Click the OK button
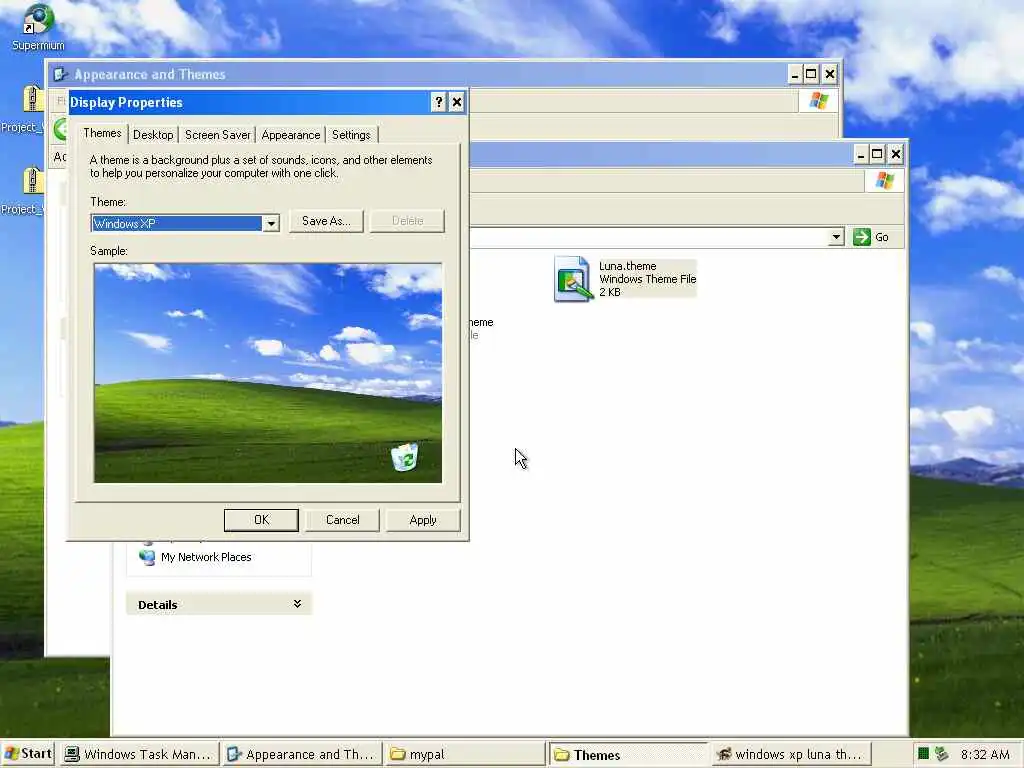Screen dimensions: 1024x768 (x=261, y=520)
